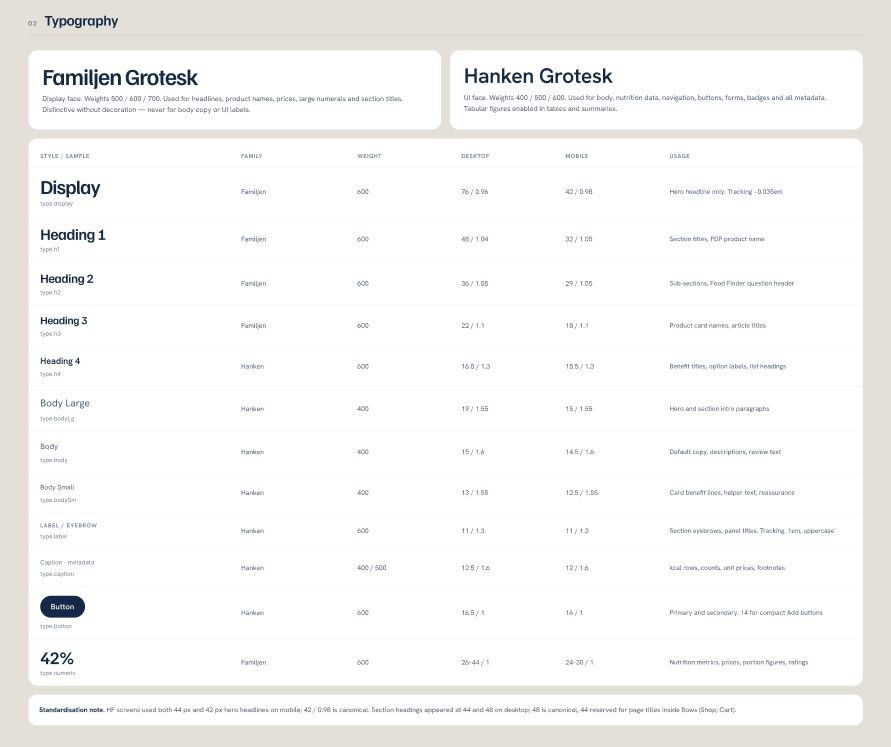Click usage "Default copy, descriptions, review text"

[725, 452]
